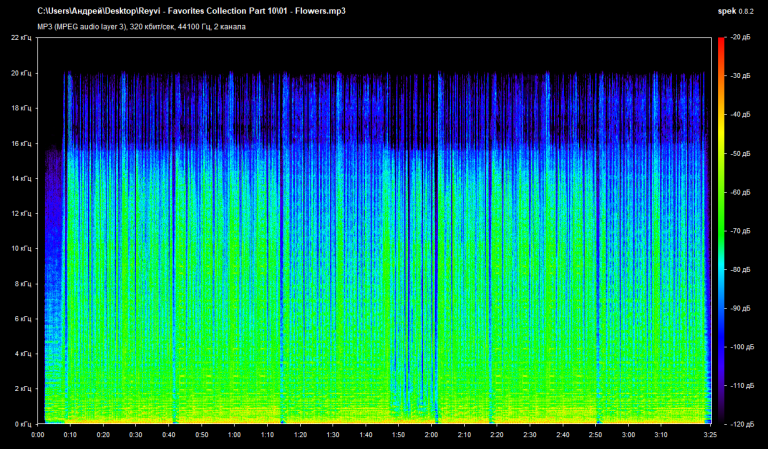This screenshot has height=449, width=768.
Task: Select the 20 кГц frequency label
Action: [21, 73]
